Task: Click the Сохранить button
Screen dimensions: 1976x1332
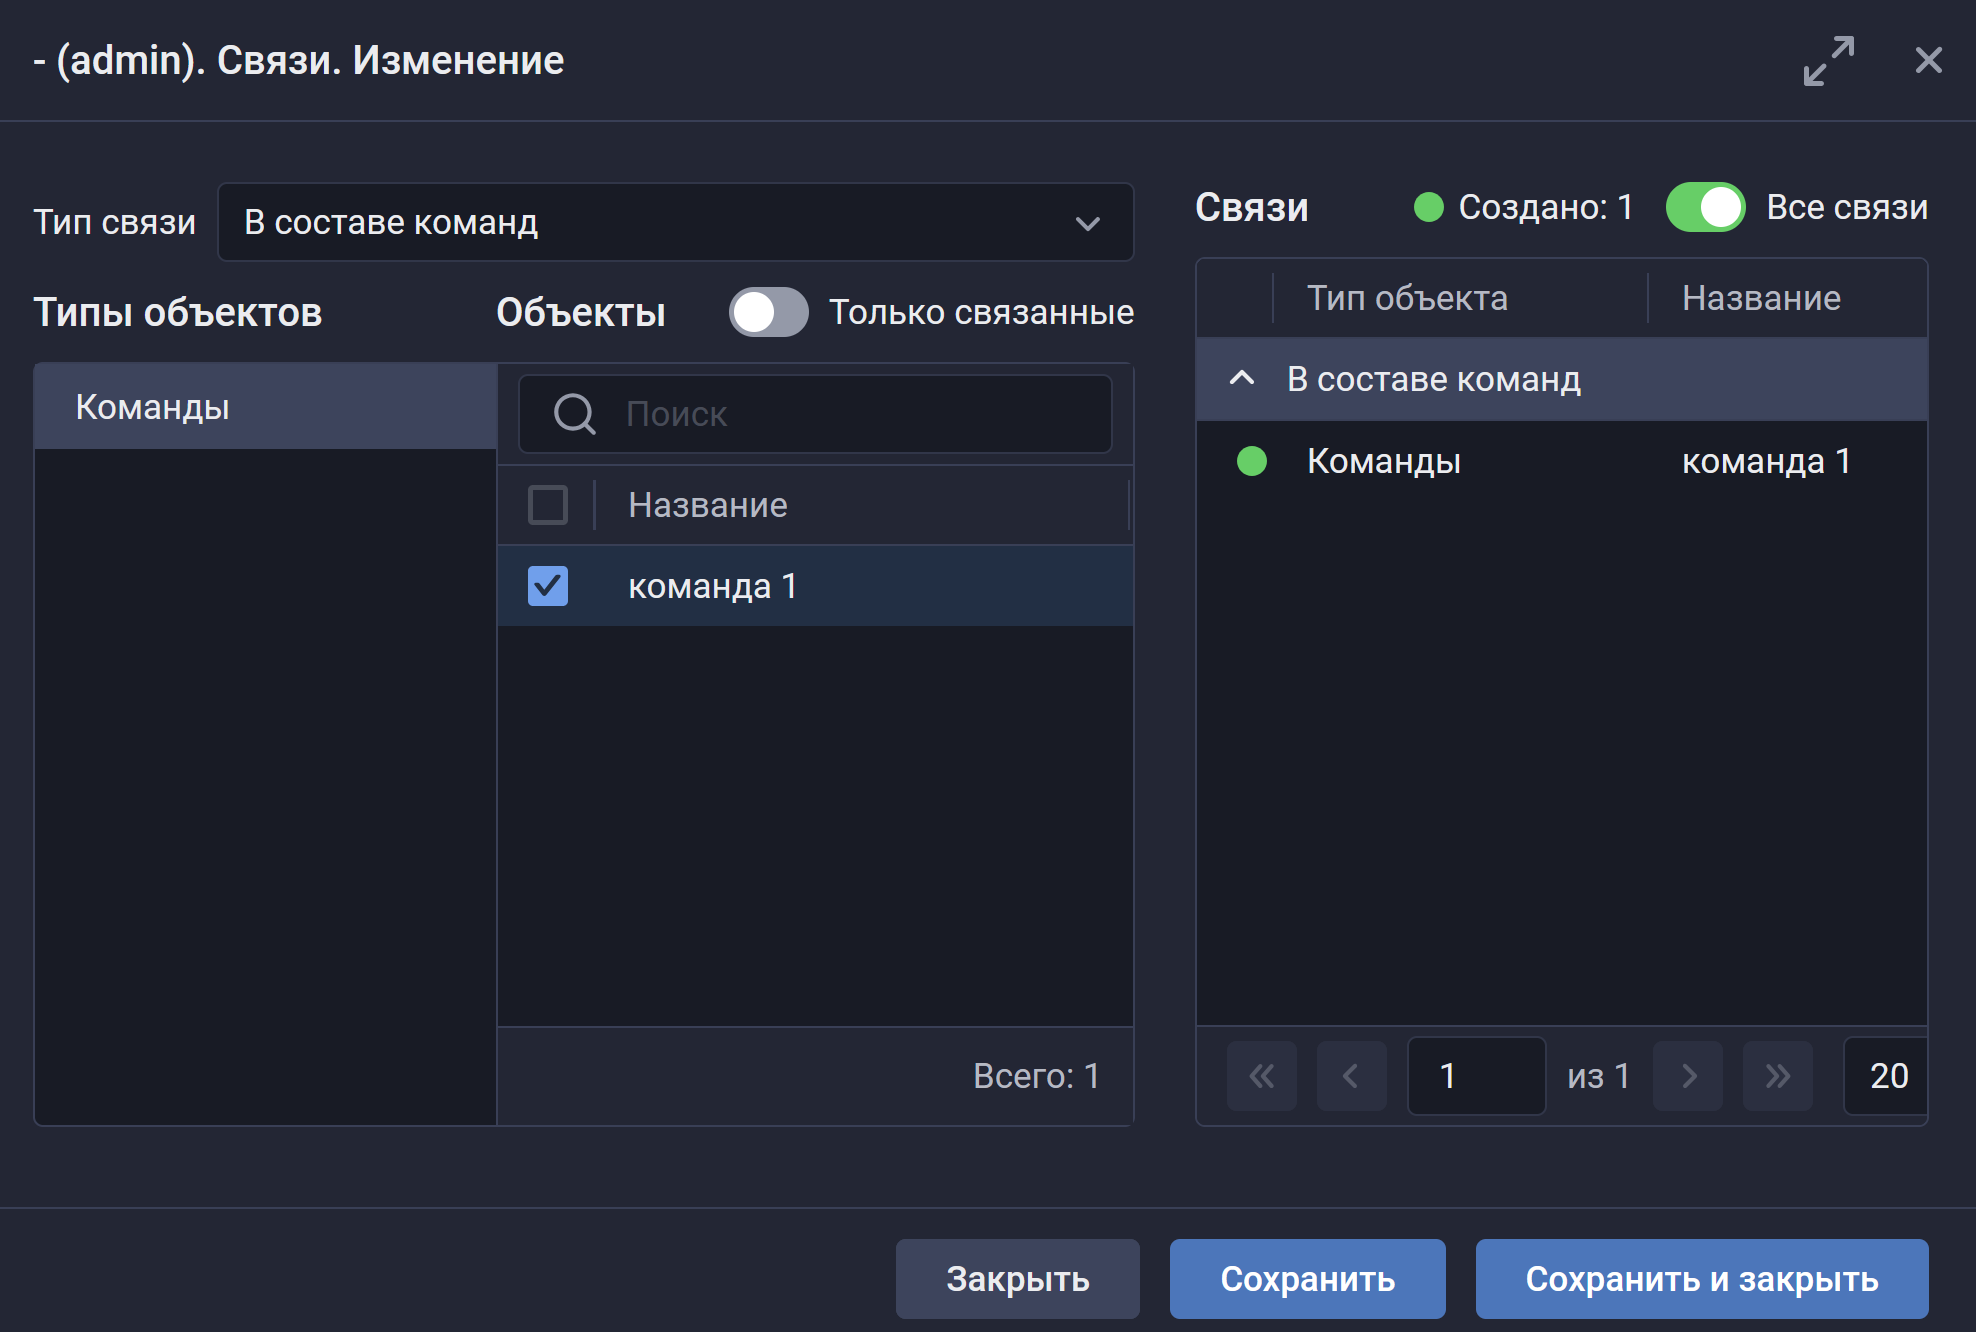Action: click(x=1308, y=1279)
